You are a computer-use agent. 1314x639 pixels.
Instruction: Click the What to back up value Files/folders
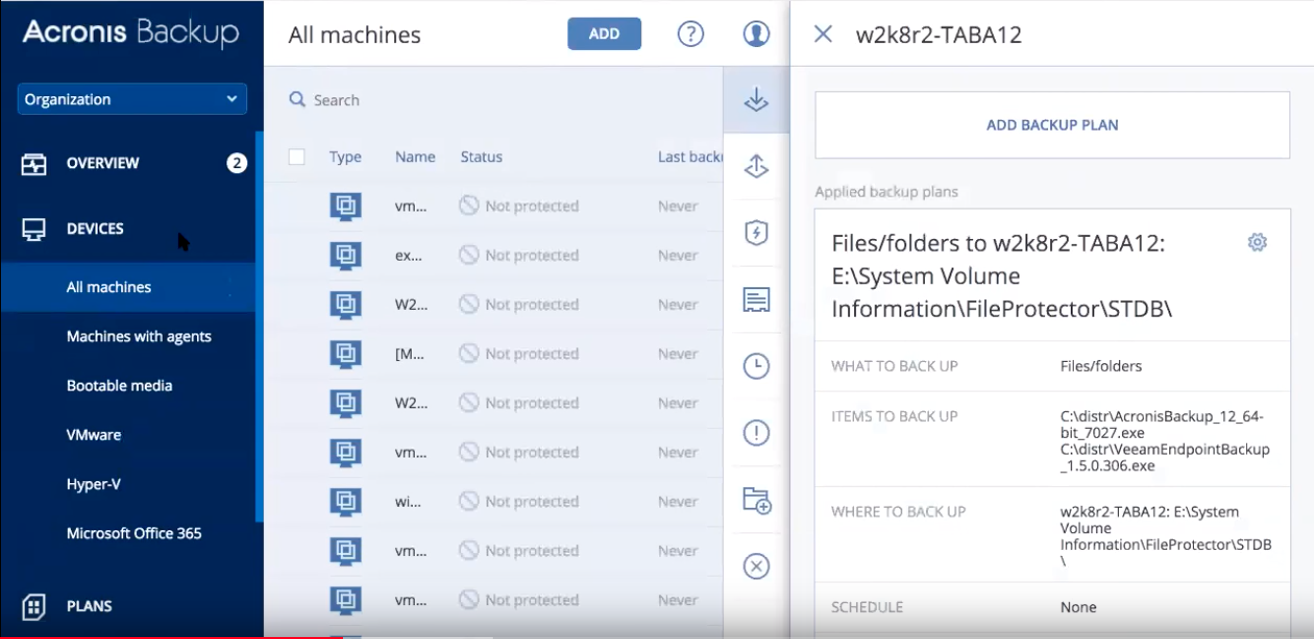point(1101,366)
